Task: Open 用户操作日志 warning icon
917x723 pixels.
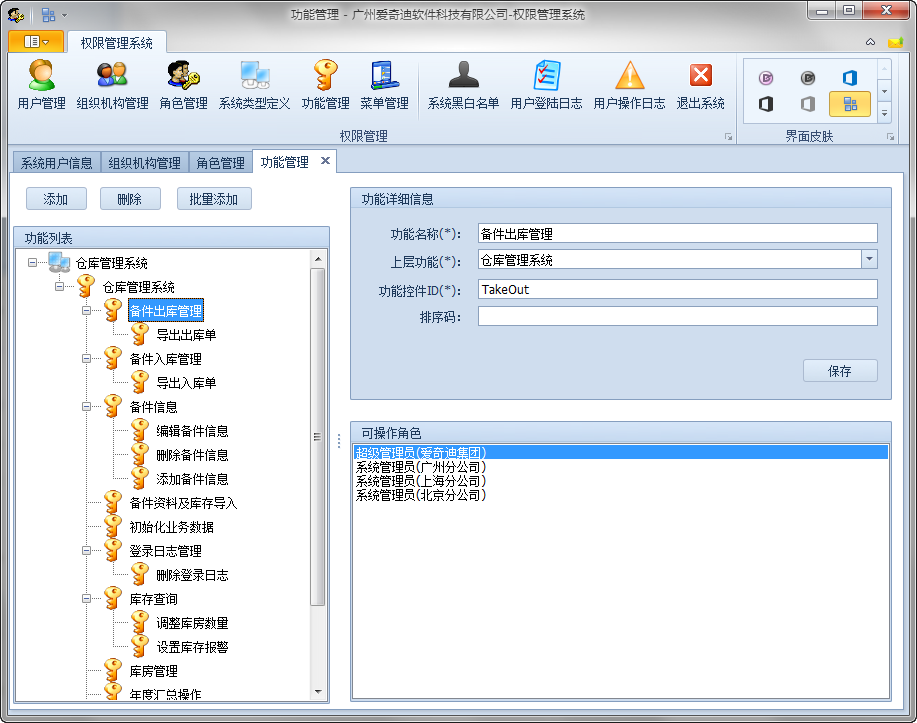Action: click(x=629, y=85)
